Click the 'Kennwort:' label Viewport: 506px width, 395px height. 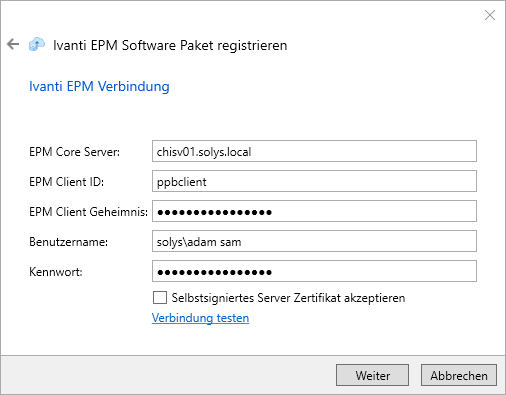tap(56, 272)
